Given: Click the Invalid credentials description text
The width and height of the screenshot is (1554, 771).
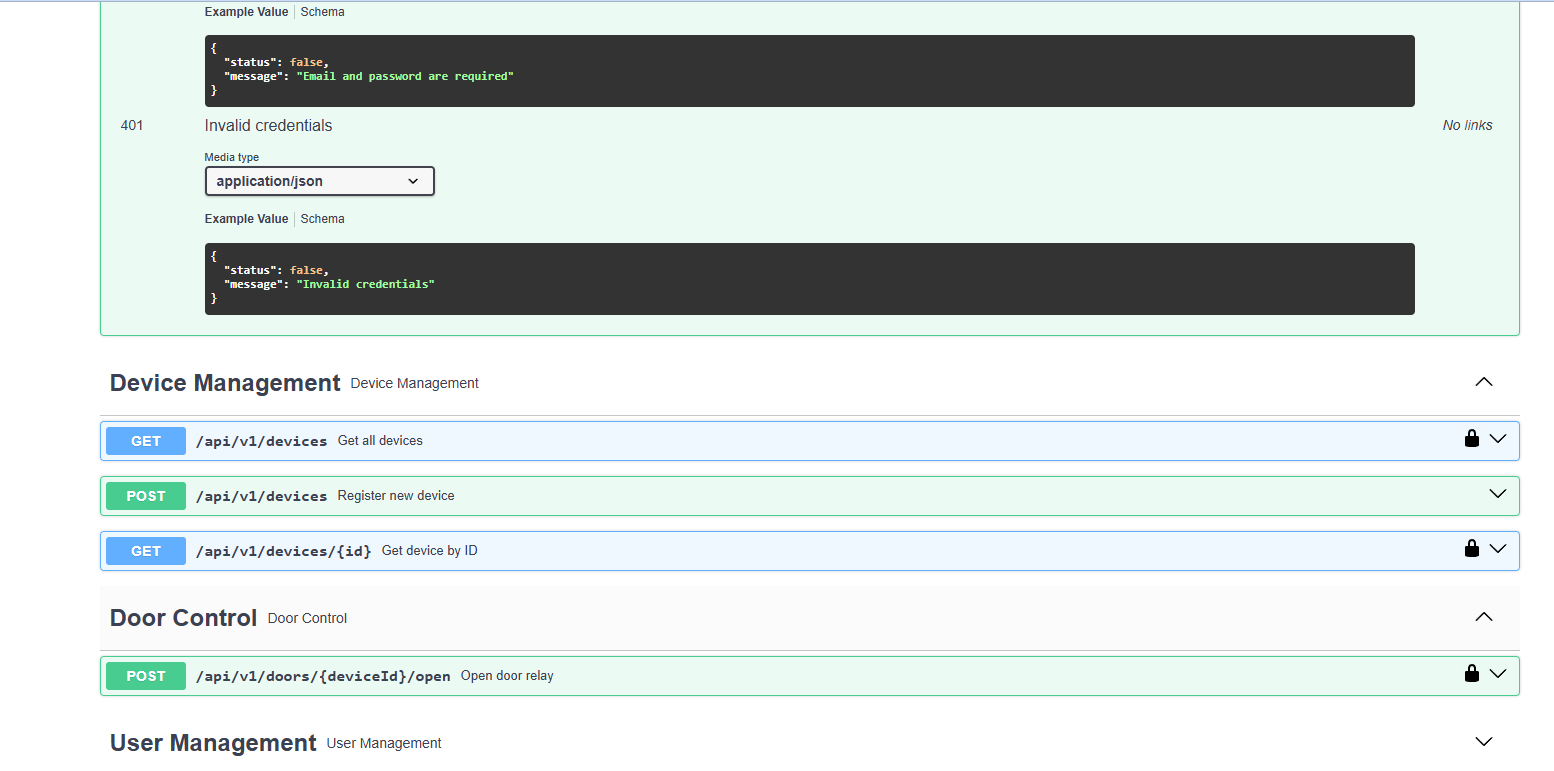Looking at the screenshot, I should click(268, 125).
